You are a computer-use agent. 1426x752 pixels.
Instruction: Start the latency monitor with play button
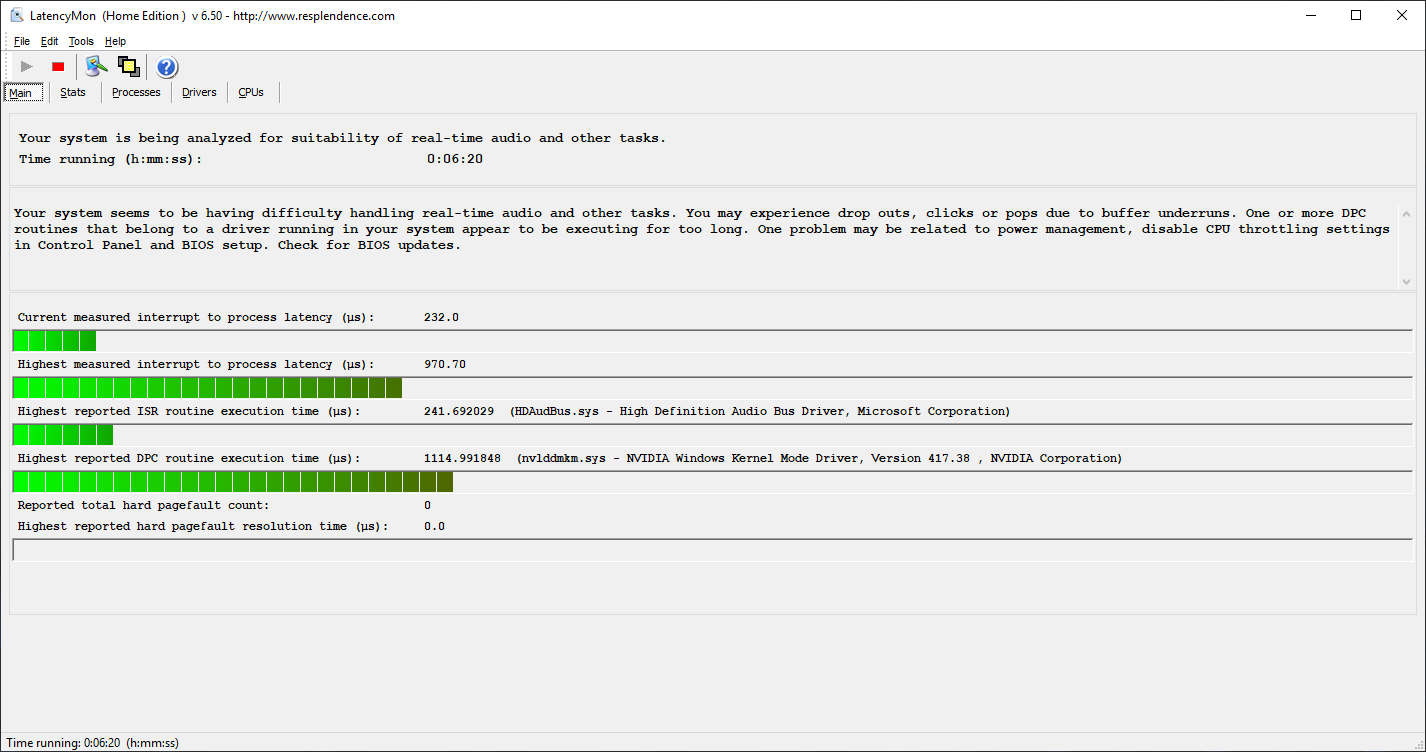click(27, 67)
